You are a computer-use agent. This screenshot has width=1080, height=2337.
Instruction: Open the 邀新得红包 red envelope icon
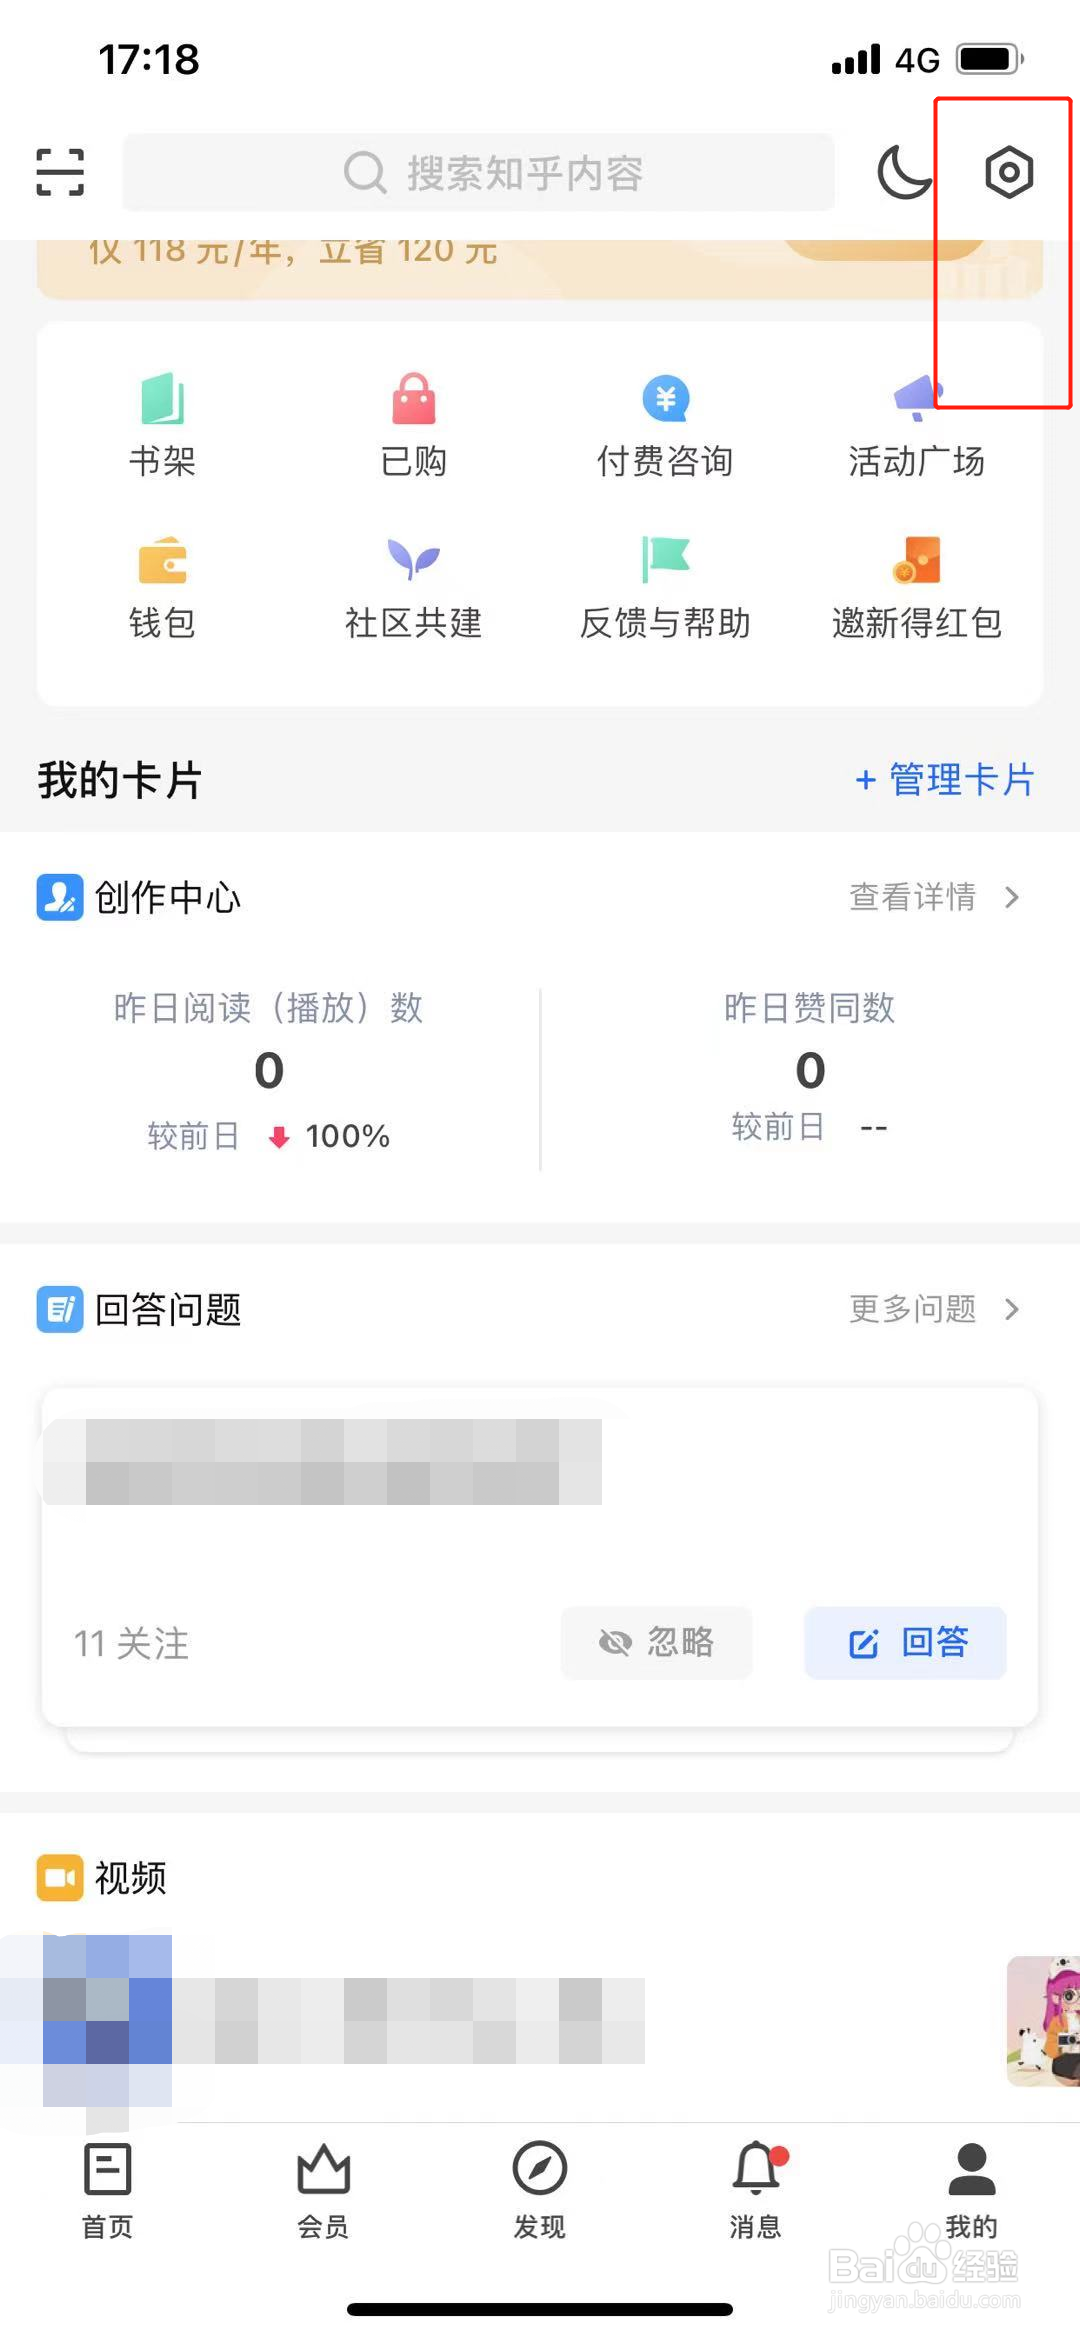(x=917, y=560)
